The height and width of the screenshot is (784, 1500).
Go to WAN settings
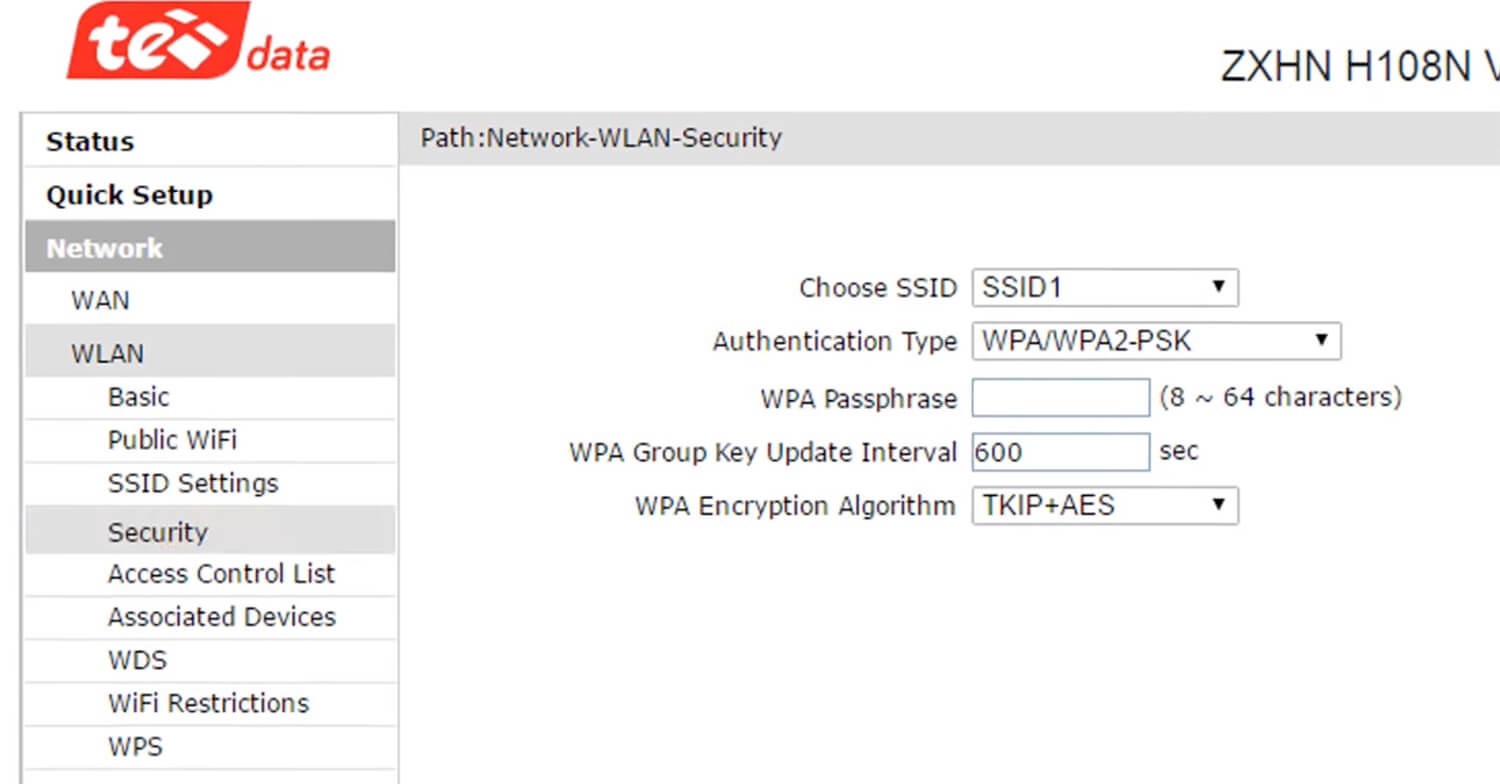(x=100, y=300)
